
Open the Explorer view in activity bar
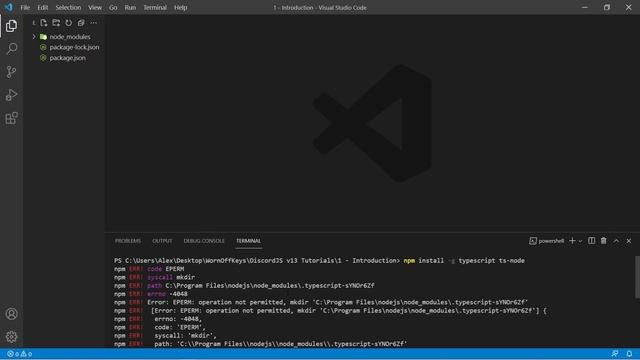(11, 26)
